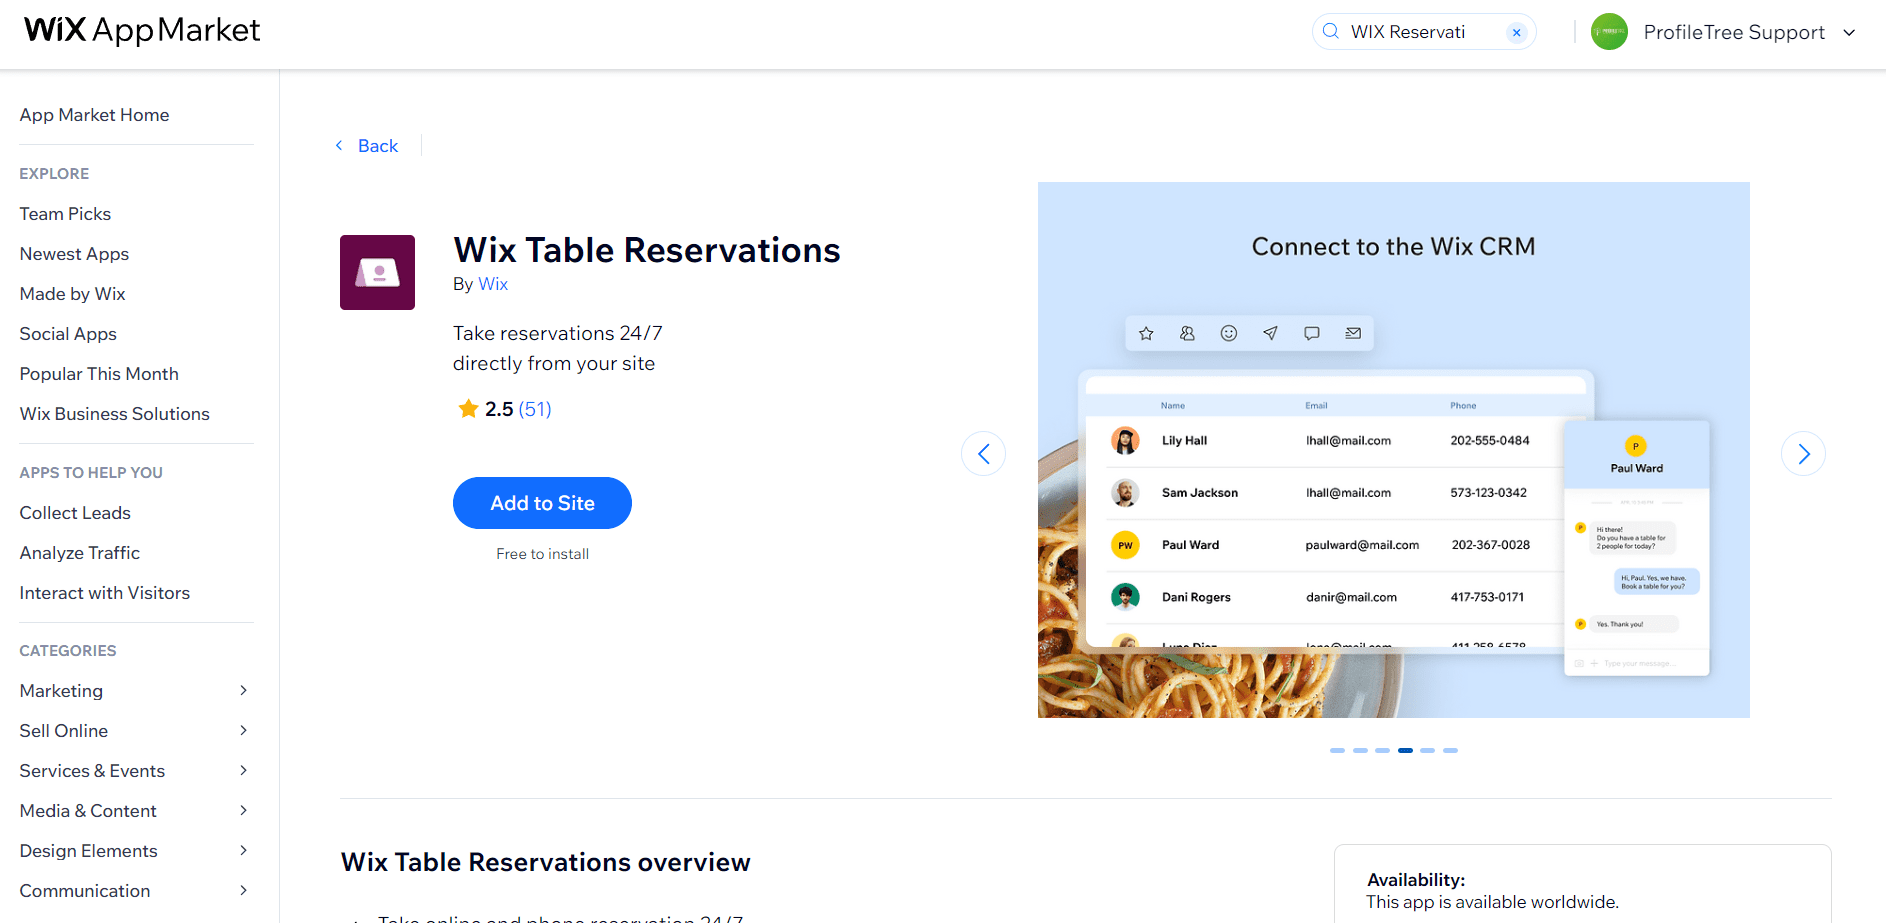Expand the Media & Content chevron
The image size is (1886, 923).
point(243,810)
